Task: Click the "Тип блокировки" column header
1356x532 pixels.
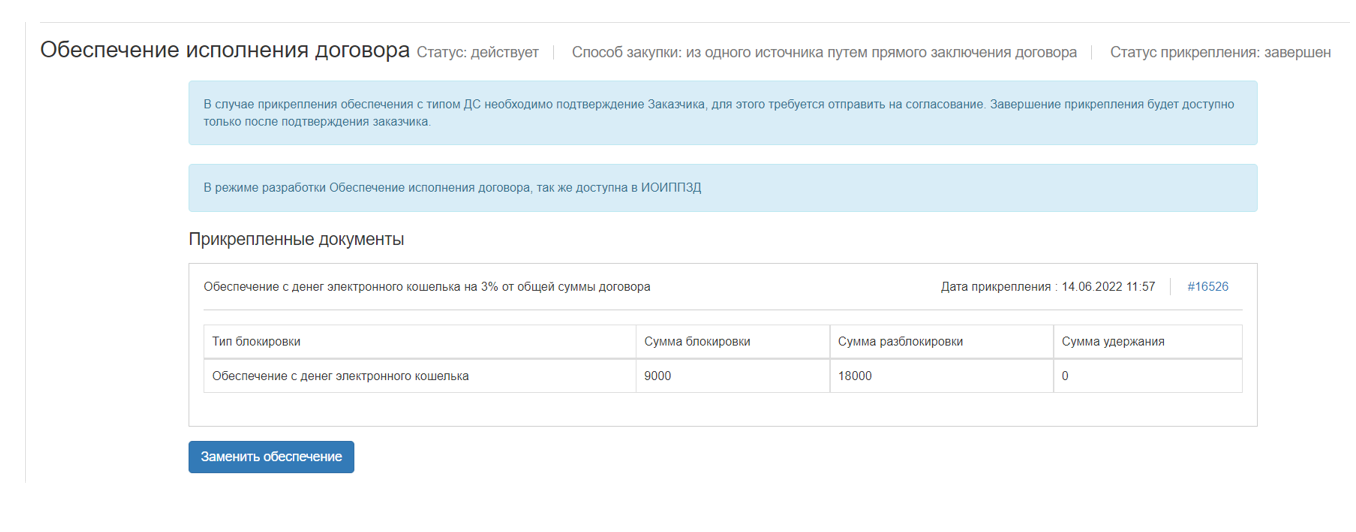Action: click(256, 342)
